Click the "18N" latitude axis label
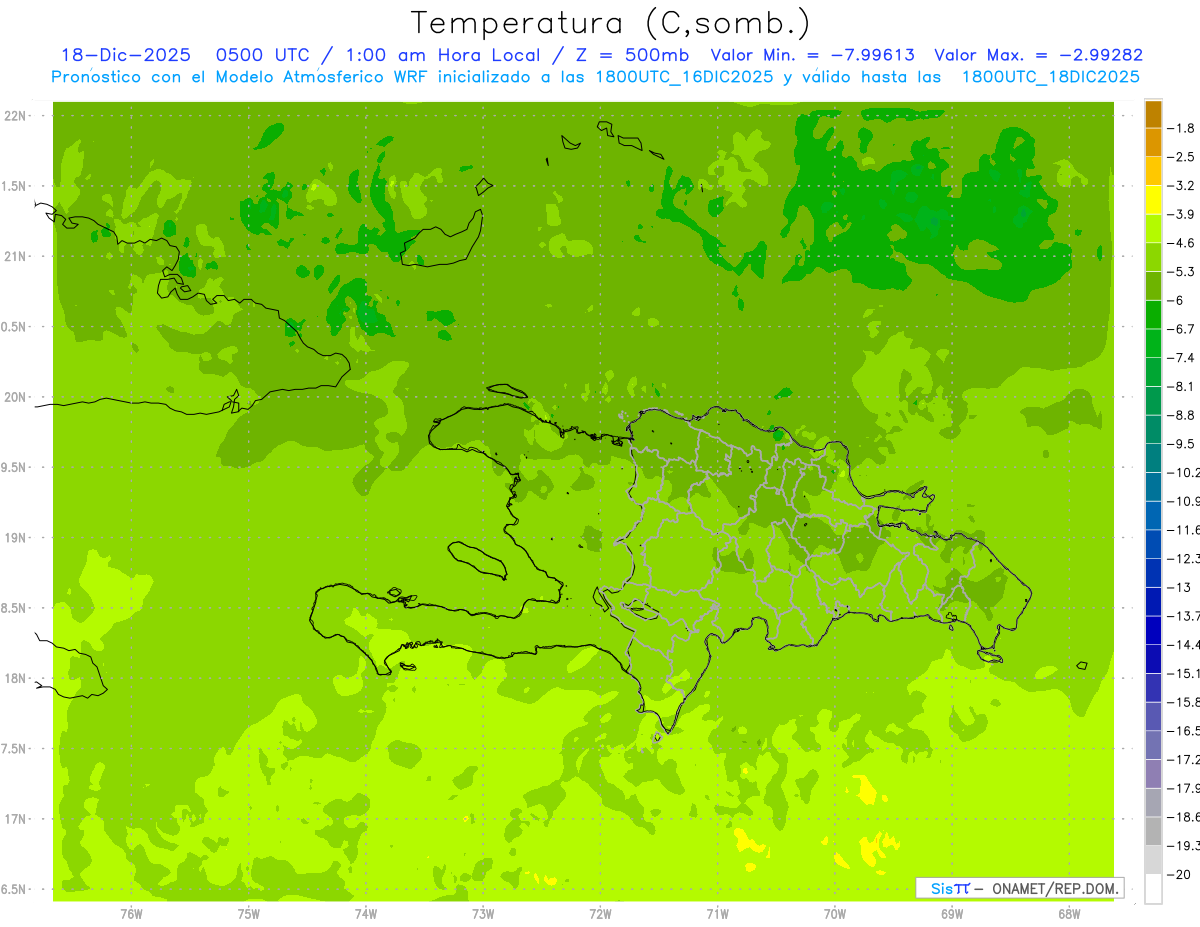This screenshot has height=927, width=1200. pyautogui.click(x=13, y=678)
